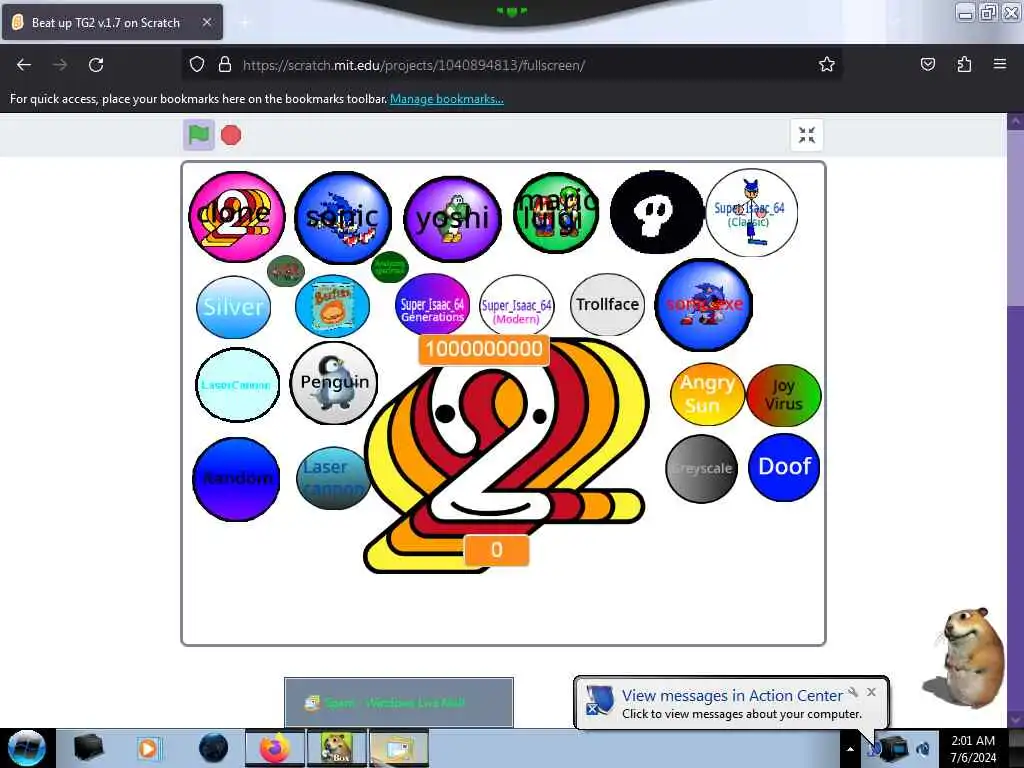Open the Manage bookmarks link
This screenshot has width=1024, height=768.
447,99
